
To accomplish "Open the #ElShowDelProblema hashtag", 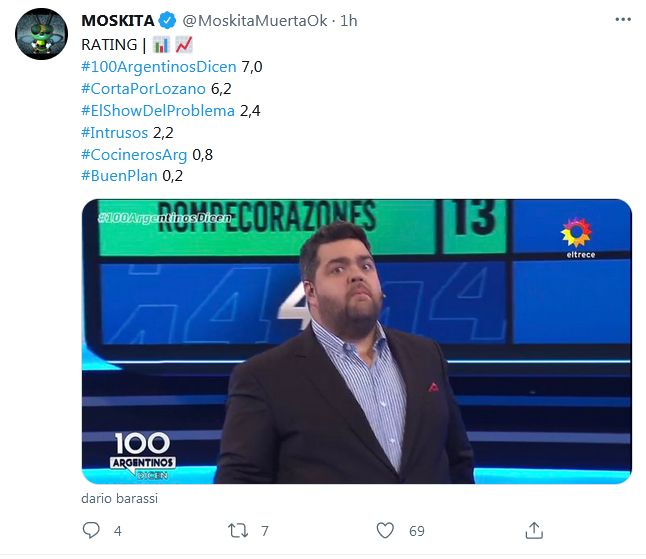I will coord(158,111).
